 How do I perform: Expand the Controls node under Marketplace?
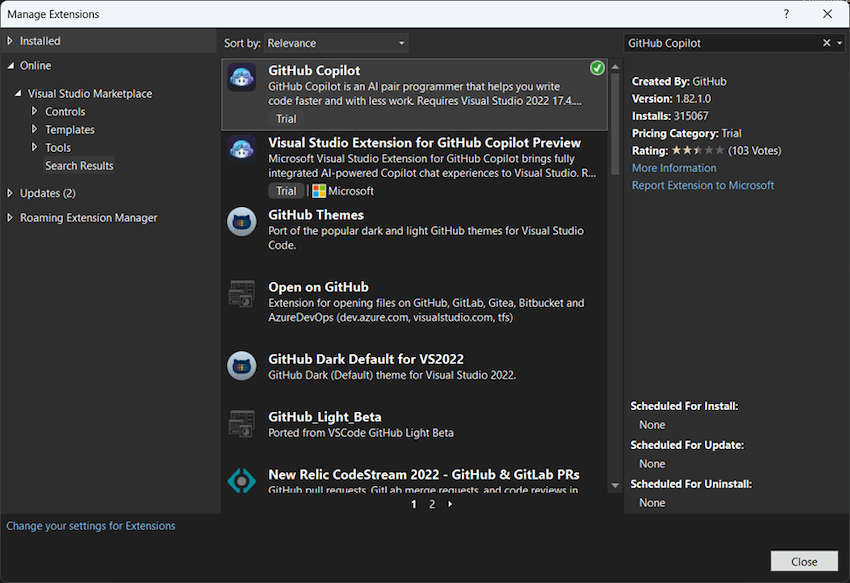pyautogui.click(x=35, y=112)
